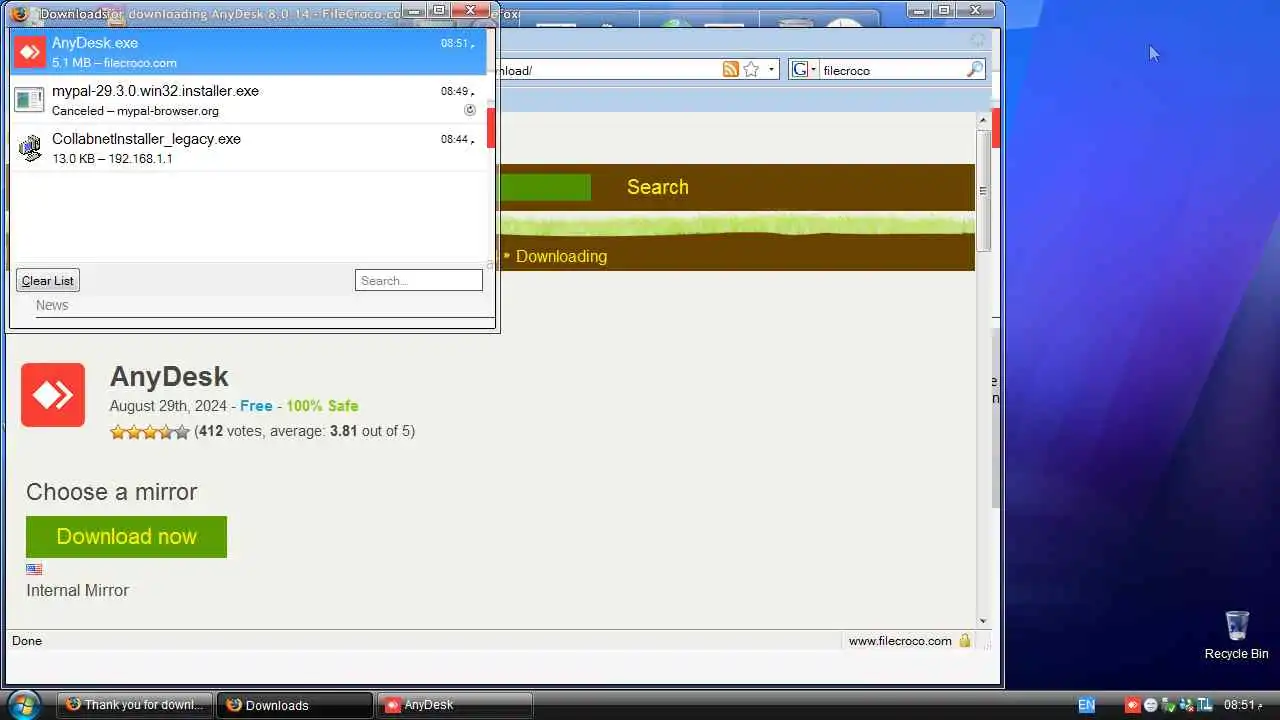Screen dimensions: 1280x720
Task: Focus the Downloads search field
Action: tap(418, 280)
